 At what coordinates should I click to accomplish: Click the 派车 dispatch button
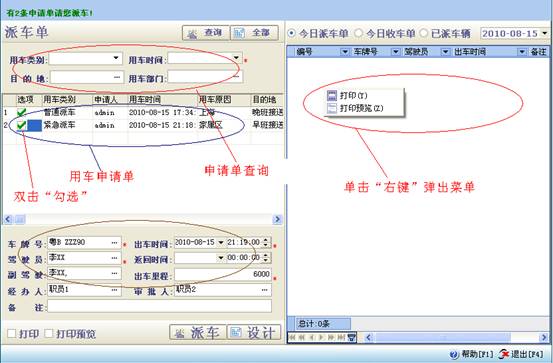tap(198, 332)
